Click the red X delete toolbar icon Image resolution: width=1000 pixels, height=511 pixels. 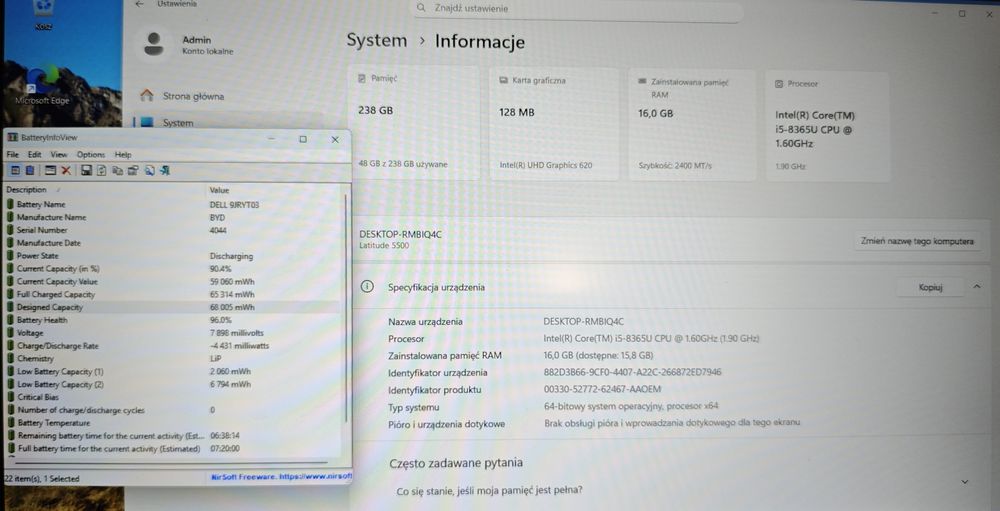(x=66, y=170)
